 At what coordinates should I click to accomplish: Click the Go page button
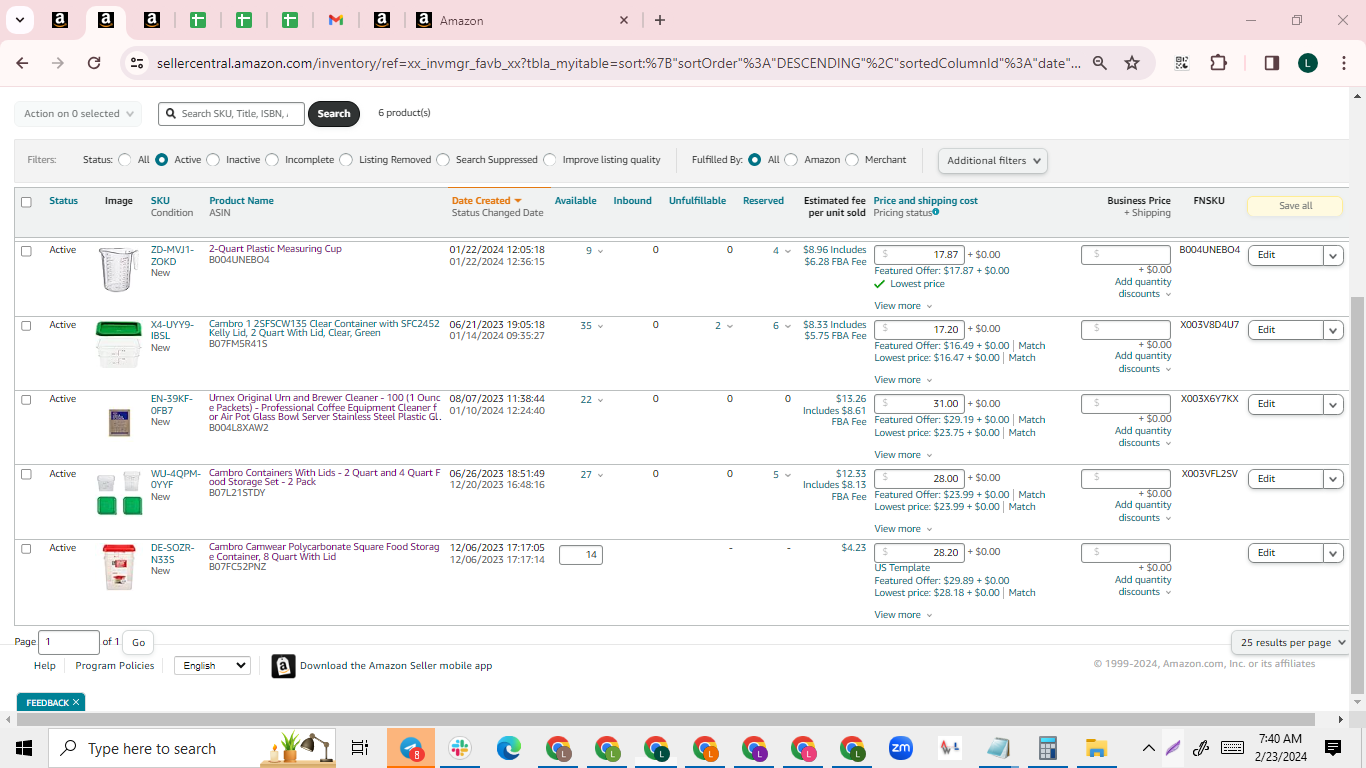(x=138, y=643)
